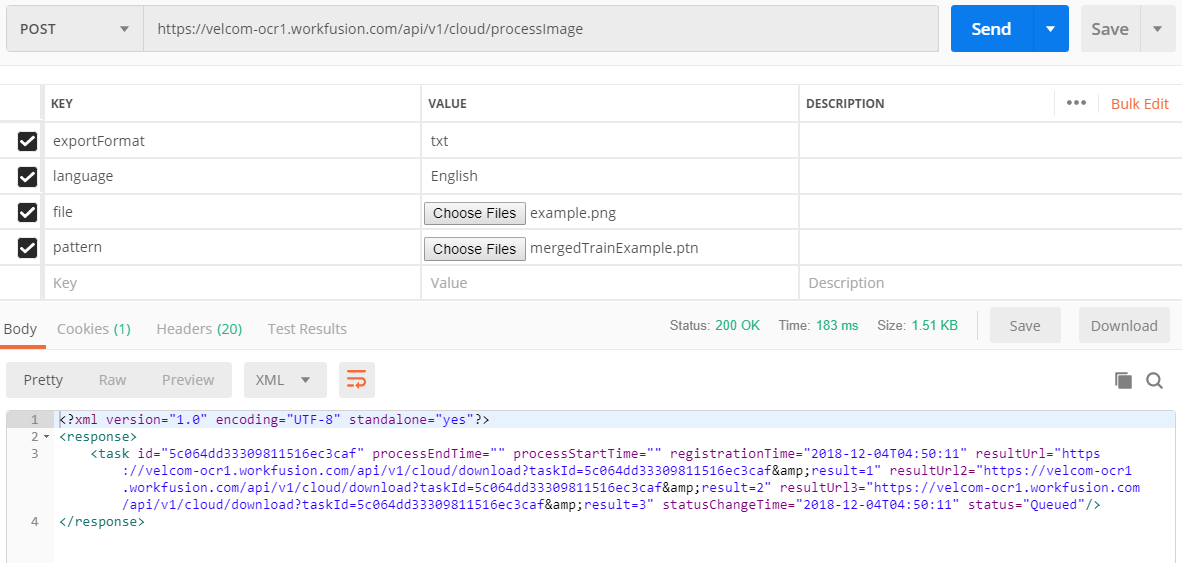Viewport: 1182px width, 563px height.
Task: Choose files for the file row
Action: 475,213
